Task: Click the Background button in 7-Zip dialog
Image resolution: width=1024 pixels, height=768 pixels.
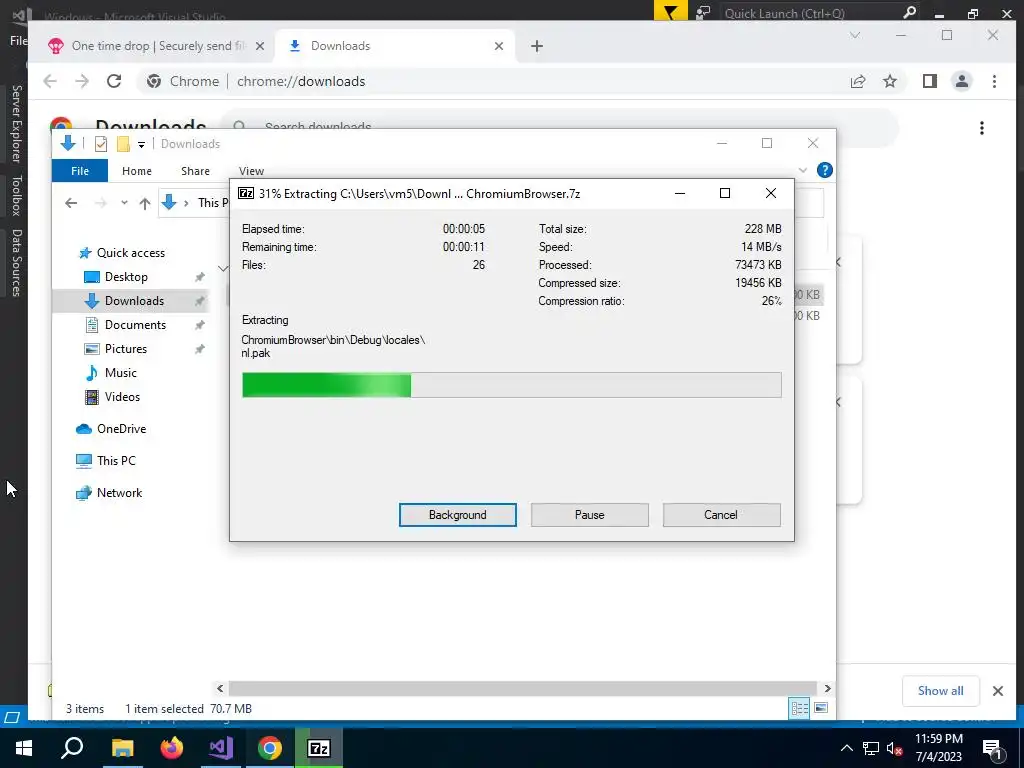Action: point(457,515)
